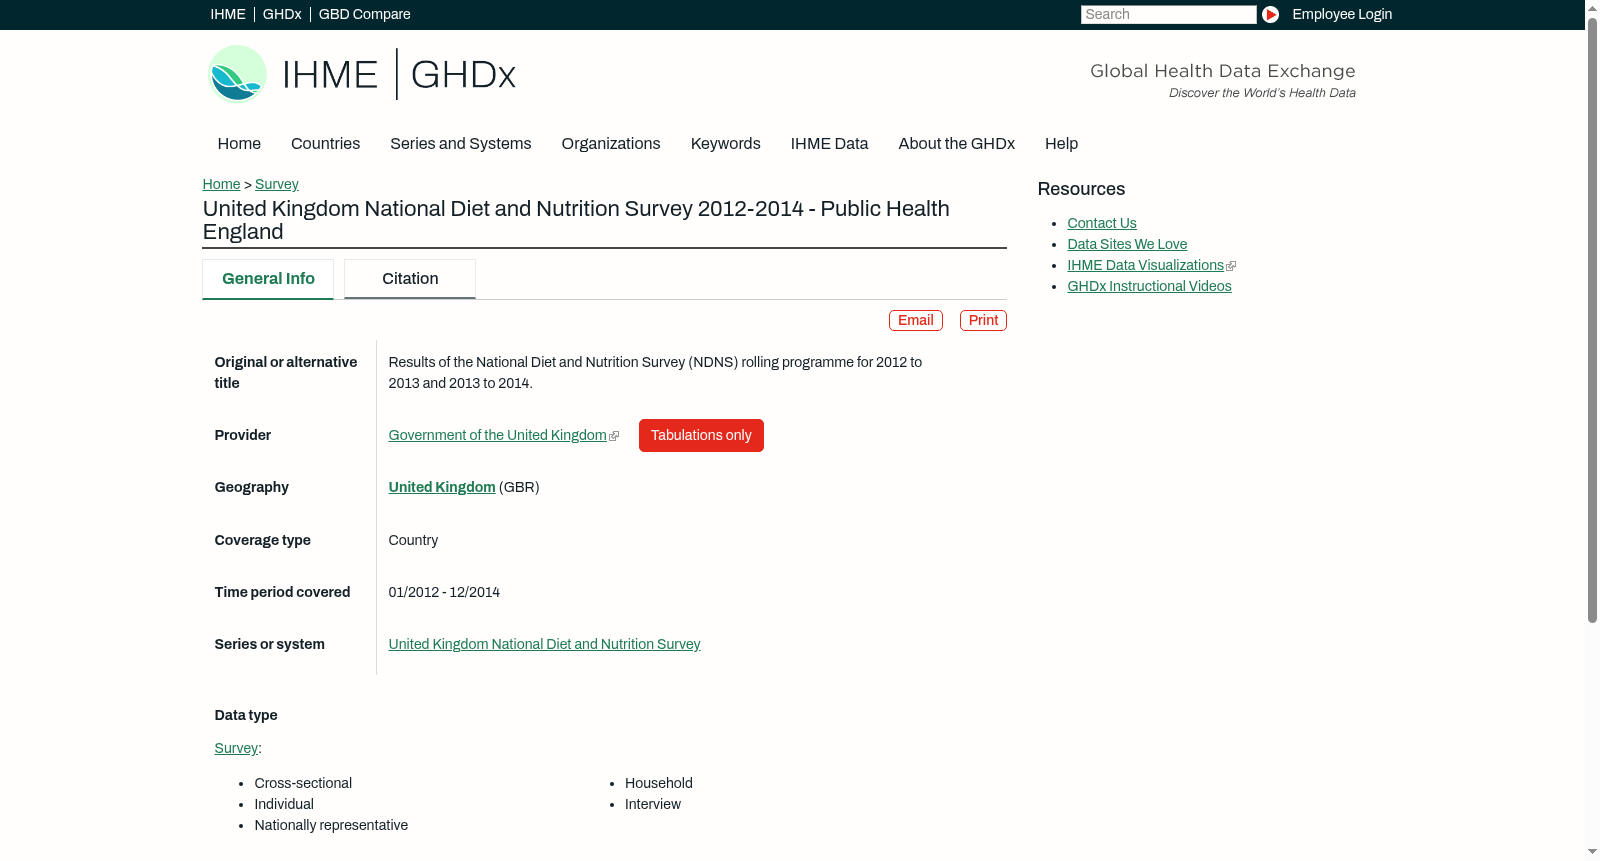Click the IHME leaf logo
This screenshot has width=1600, height=861.
[x=237, y=74]
